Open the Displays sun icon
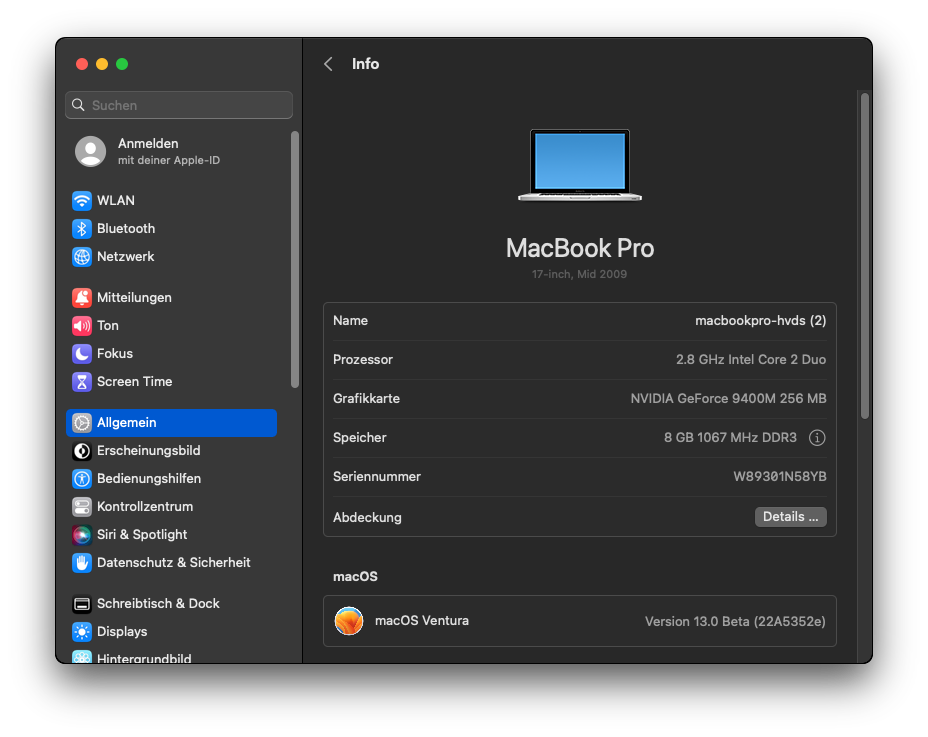This screenshot has height=737, width=928. (82, 632)
